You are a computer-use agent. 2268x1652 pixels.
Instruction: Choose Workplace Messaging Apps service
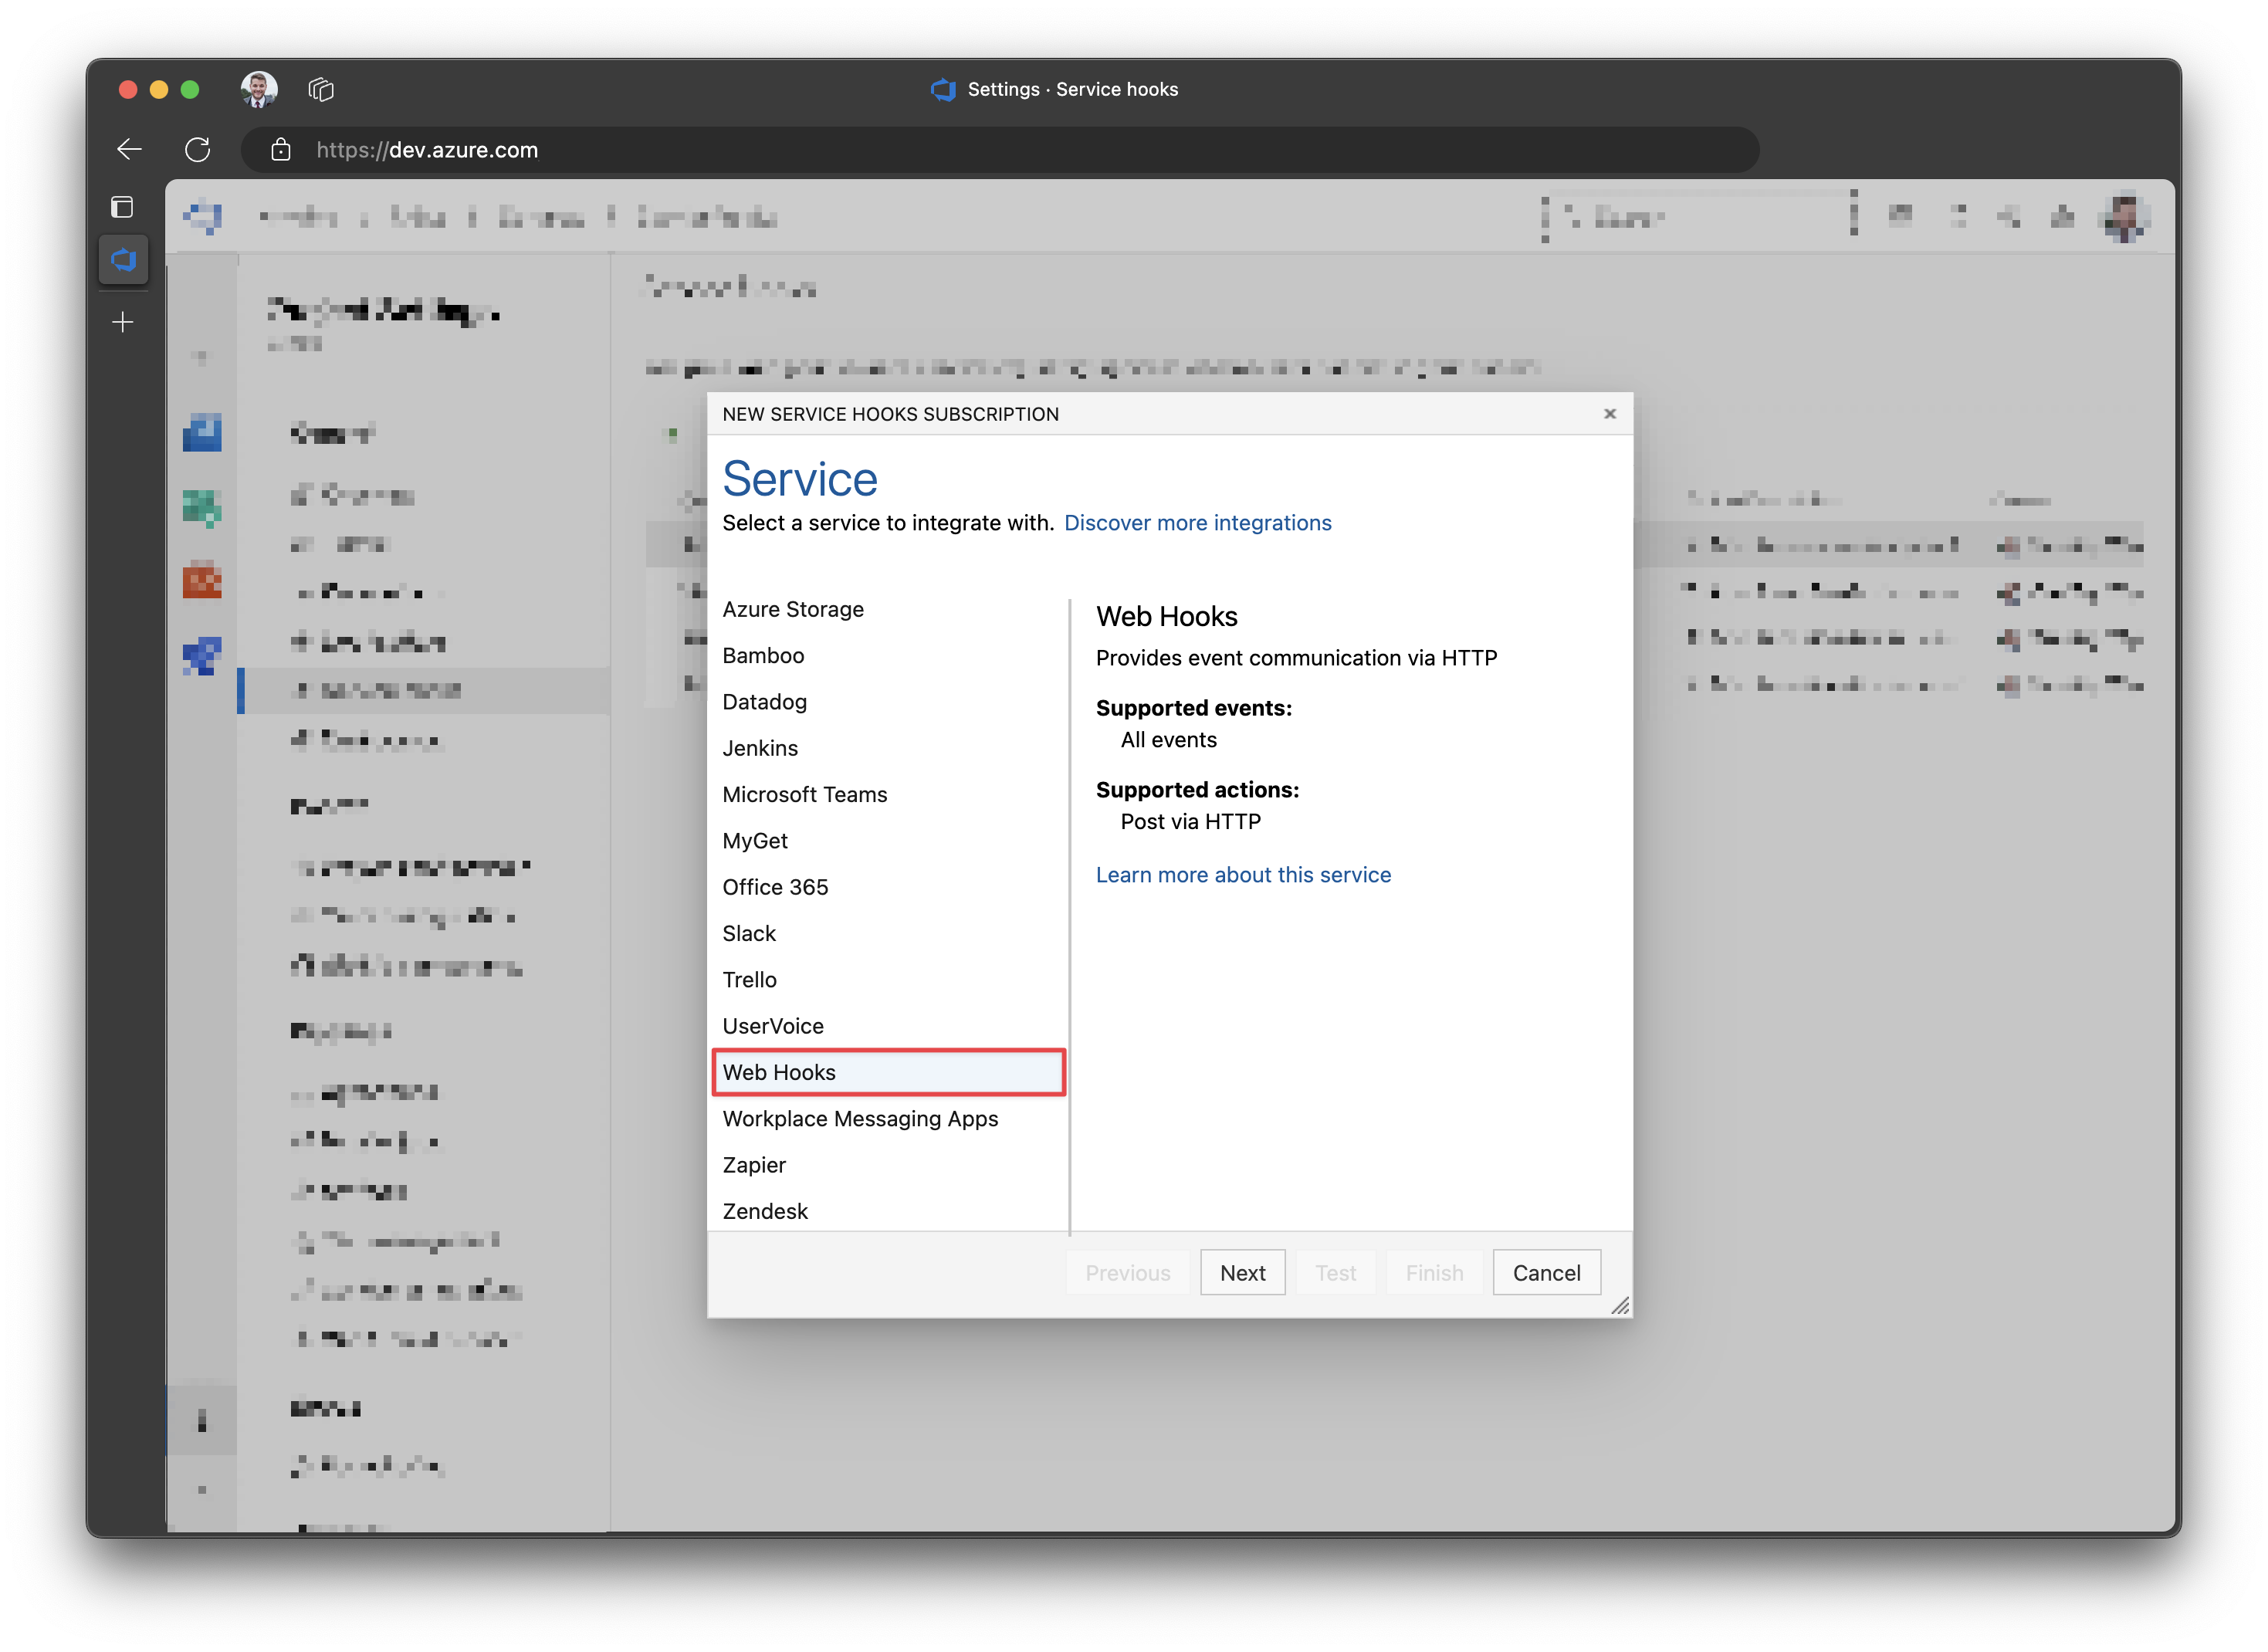pyautogui.click(x=888, y=1119)
